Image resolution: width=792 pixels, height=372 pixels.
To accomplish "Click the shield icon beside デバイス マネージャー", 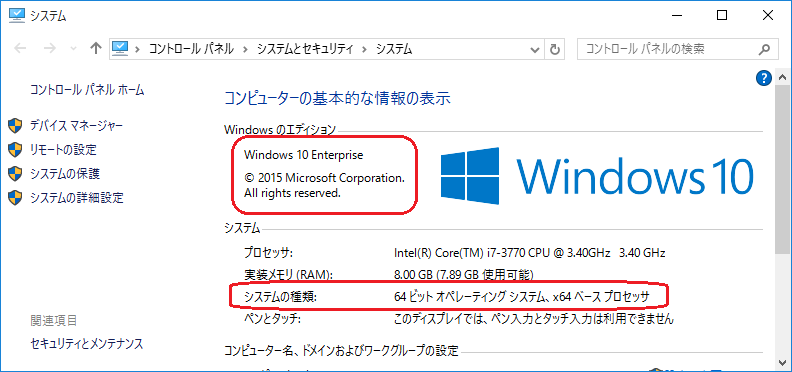I will 15,125.
